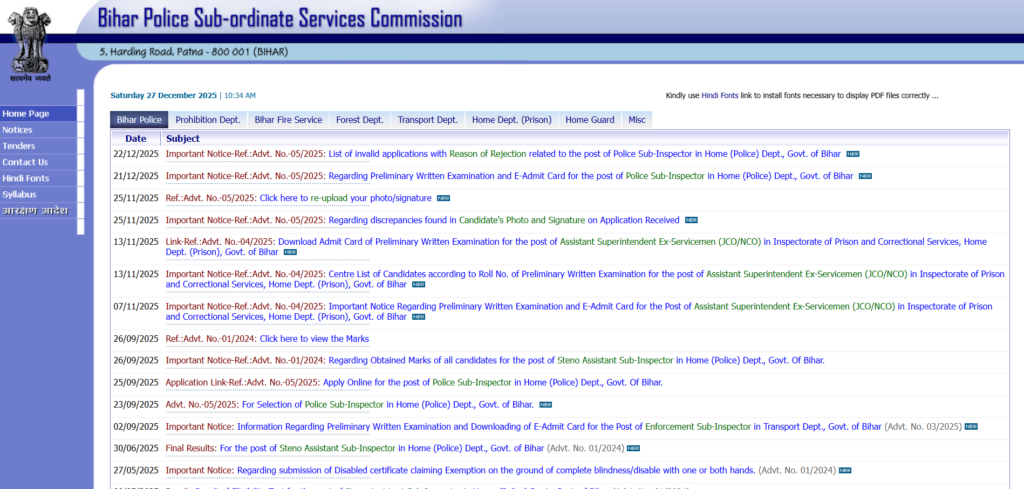The image size is (1024, 489).
Task: Open Contact Us page
Action: pos(25,162)
